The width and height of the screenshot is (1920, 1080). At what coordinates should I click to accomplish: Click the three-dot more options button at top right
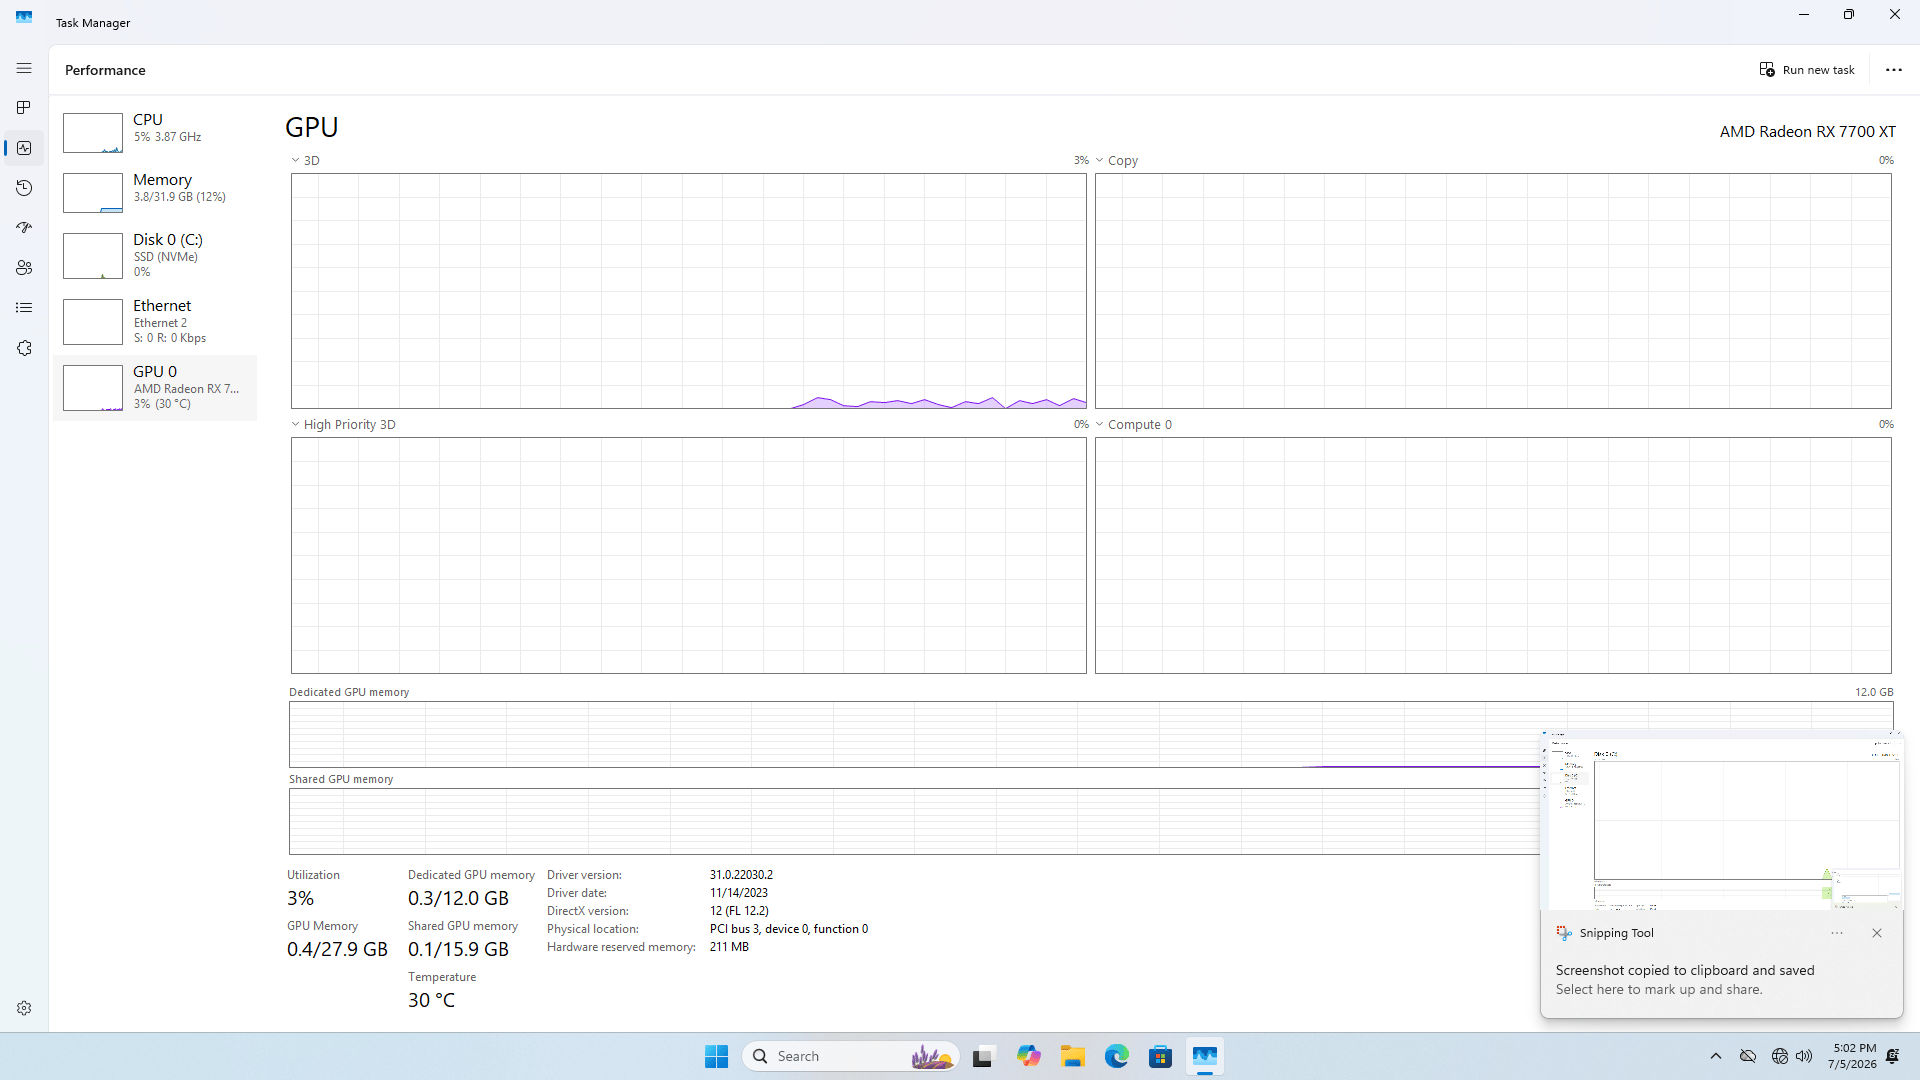[1894, 70]
